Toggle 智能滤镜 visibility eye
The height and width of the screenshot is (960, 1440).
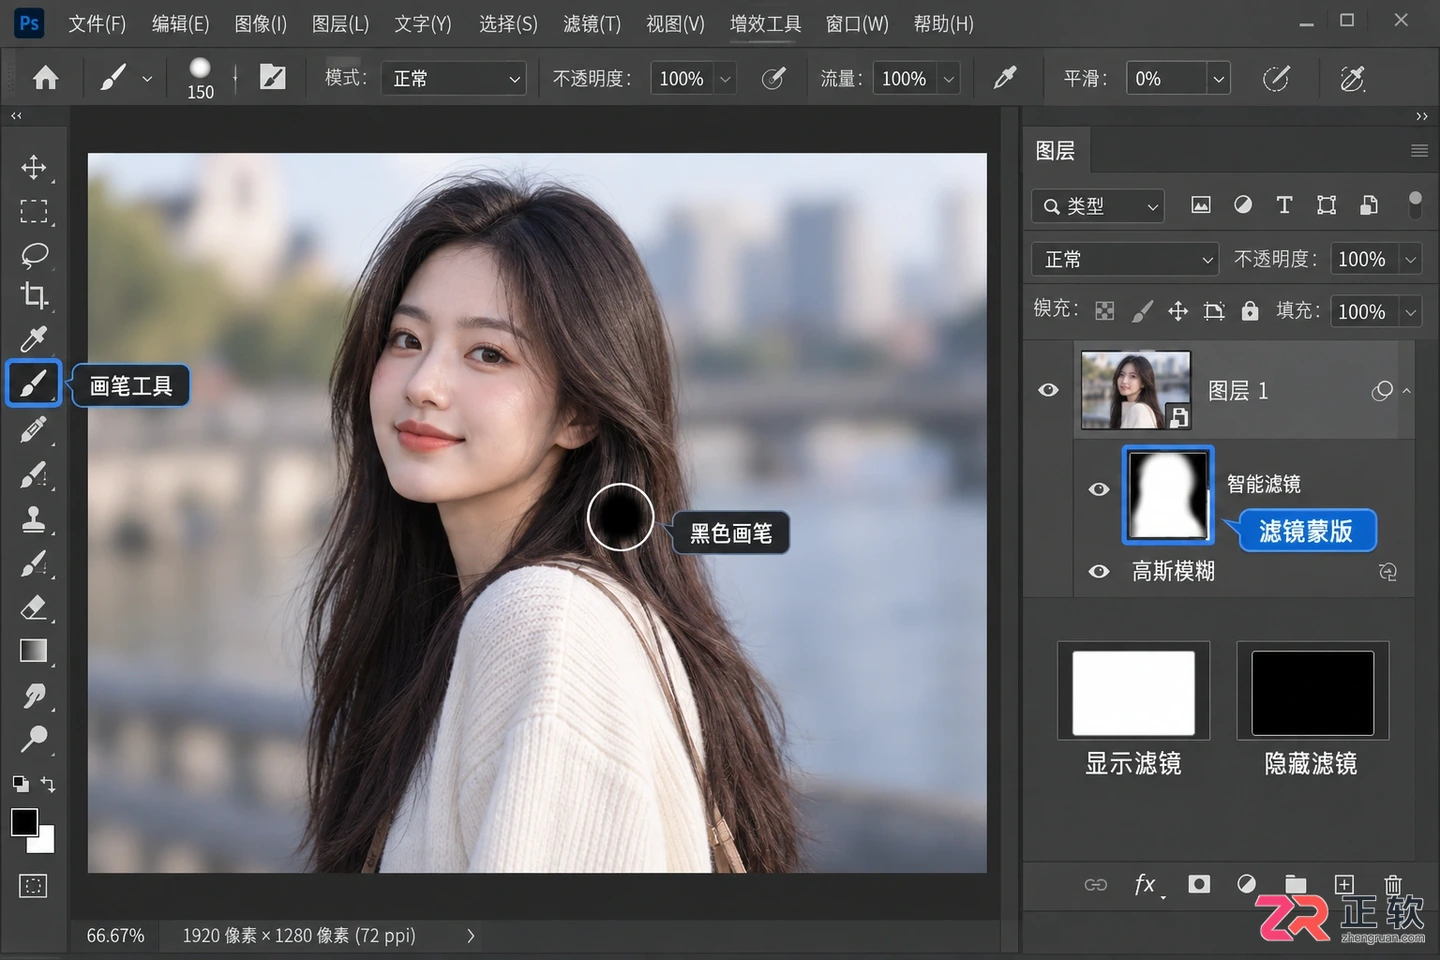(1099, 489)
